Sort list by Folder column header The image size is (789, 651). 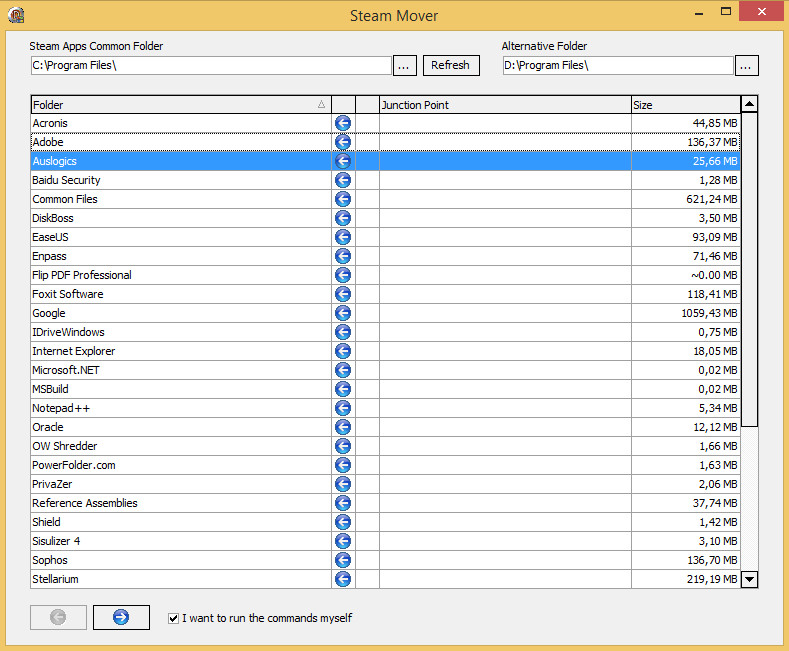tap(181, 105)
